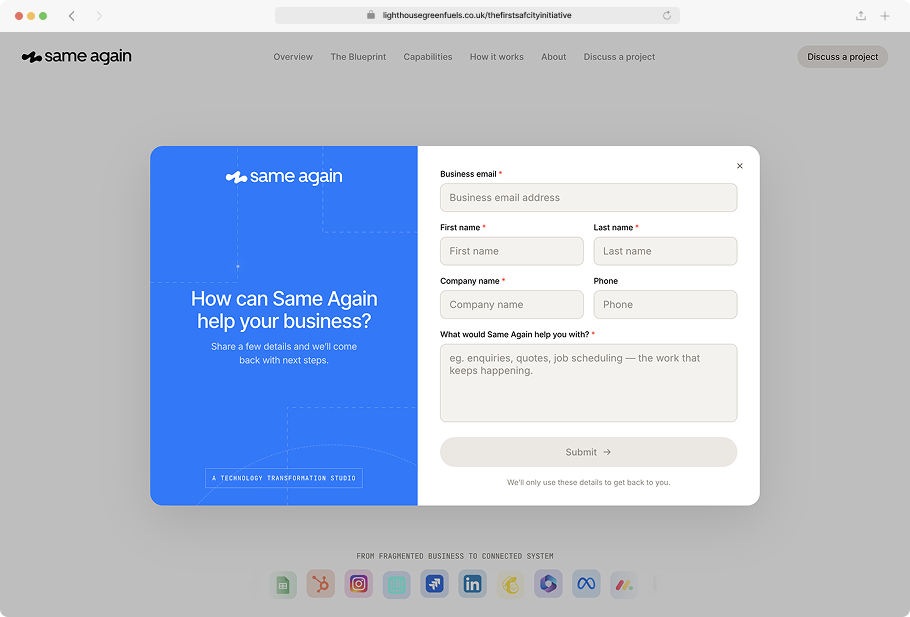Click 'From fragmented business to connected system' text
This screenshot has height=617, width=910.
[455, 556]
